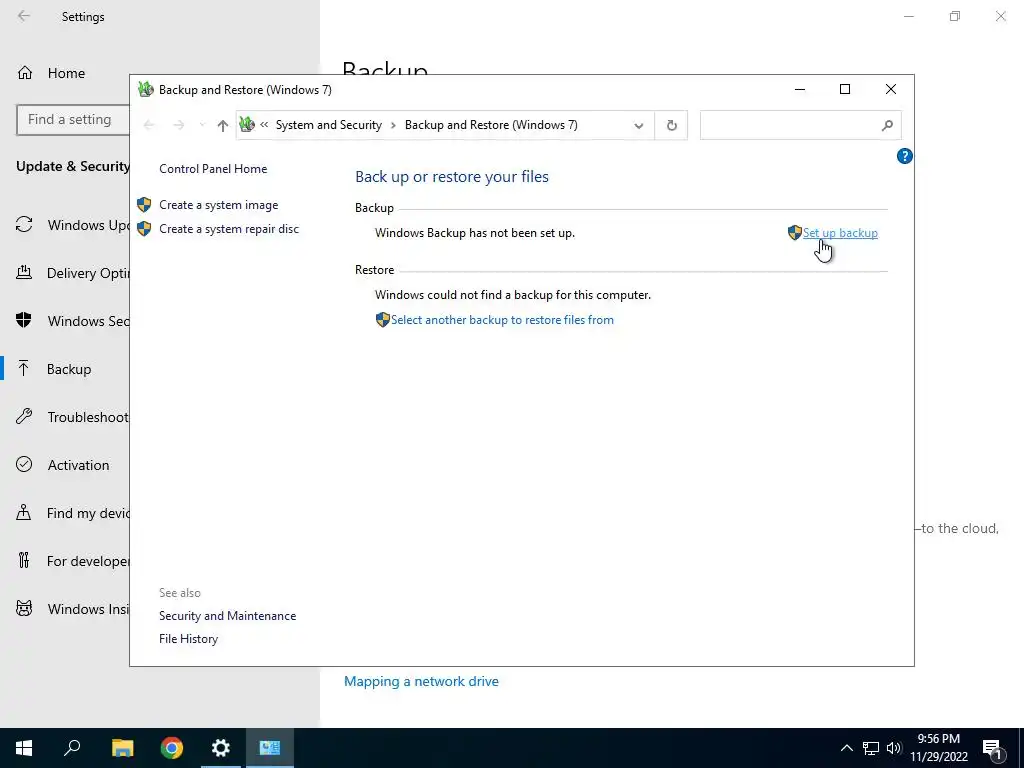This screenshot has width=1024, height=768.
Task: Launch Google Chrome from the taskbar
Action: pyautogui.click(x=172, y=748)
